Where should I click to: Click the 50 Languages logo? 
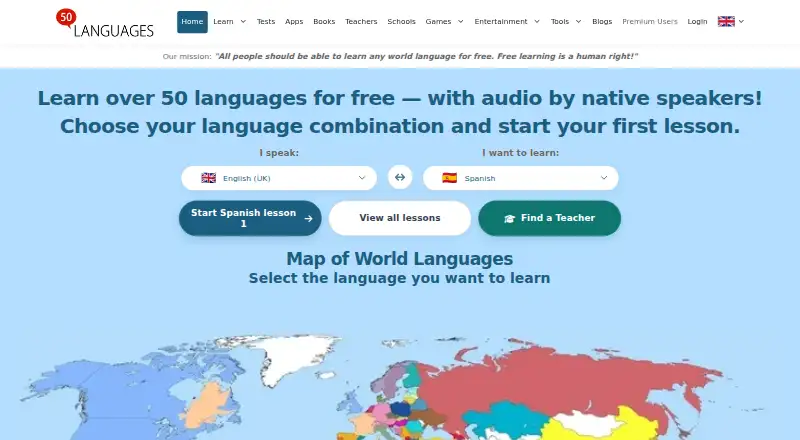pyautogui.click(x=105, y=23)
